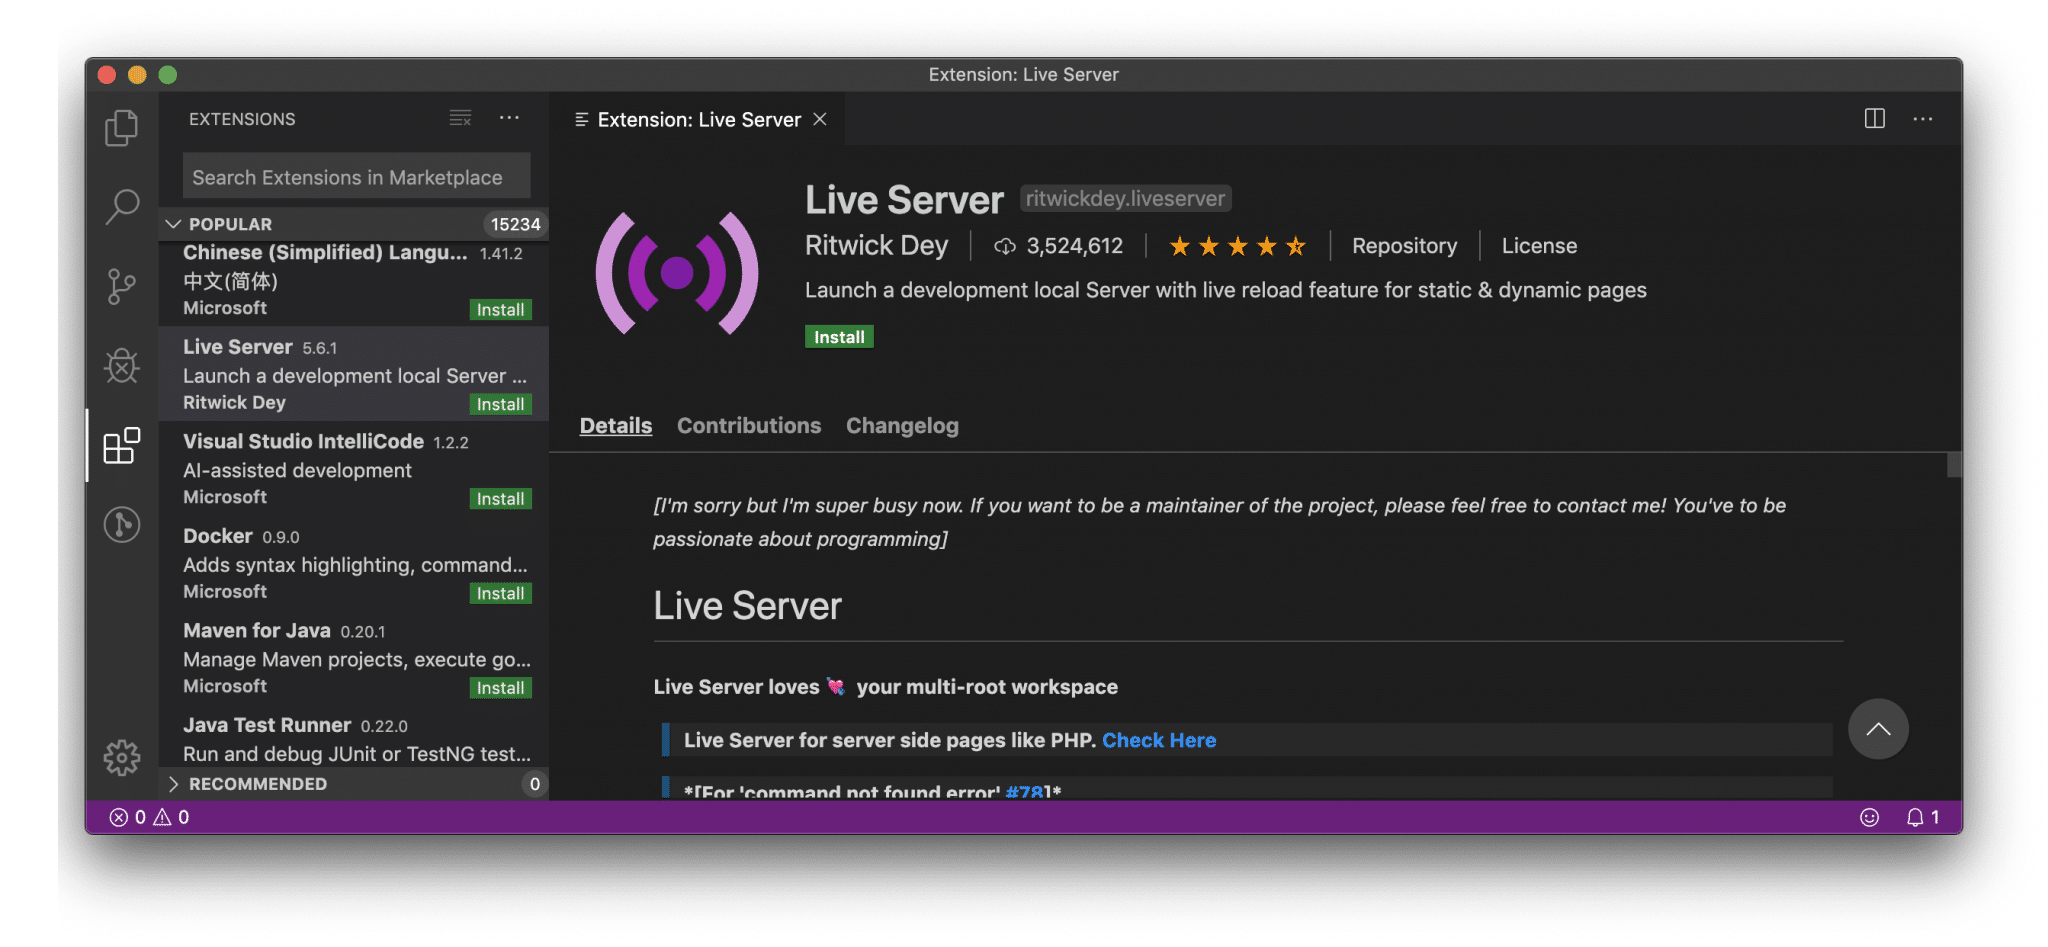The width and height of the screenshot is (2048, 947).
Task: Open the Debug bug icon in activity bar
Action: (122, 366)
